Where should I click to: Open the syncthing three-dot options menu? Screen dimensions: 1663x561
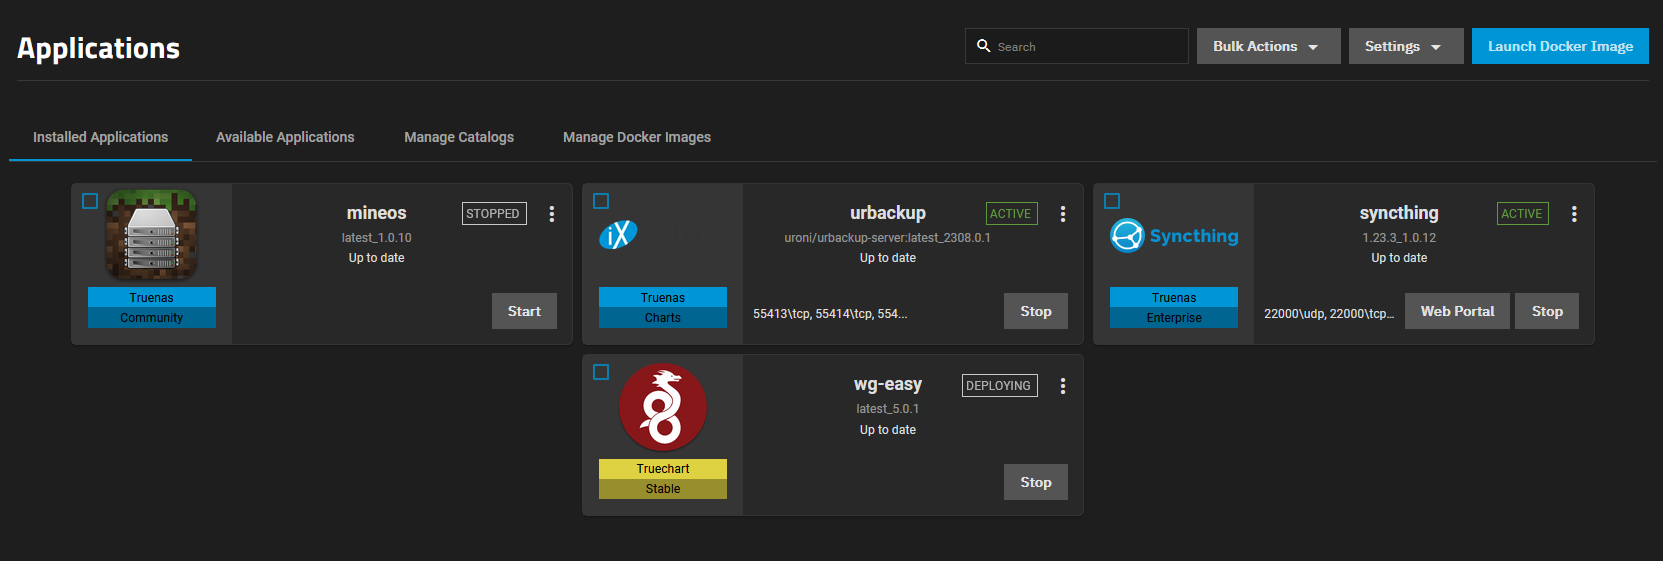pos(1574,214)
